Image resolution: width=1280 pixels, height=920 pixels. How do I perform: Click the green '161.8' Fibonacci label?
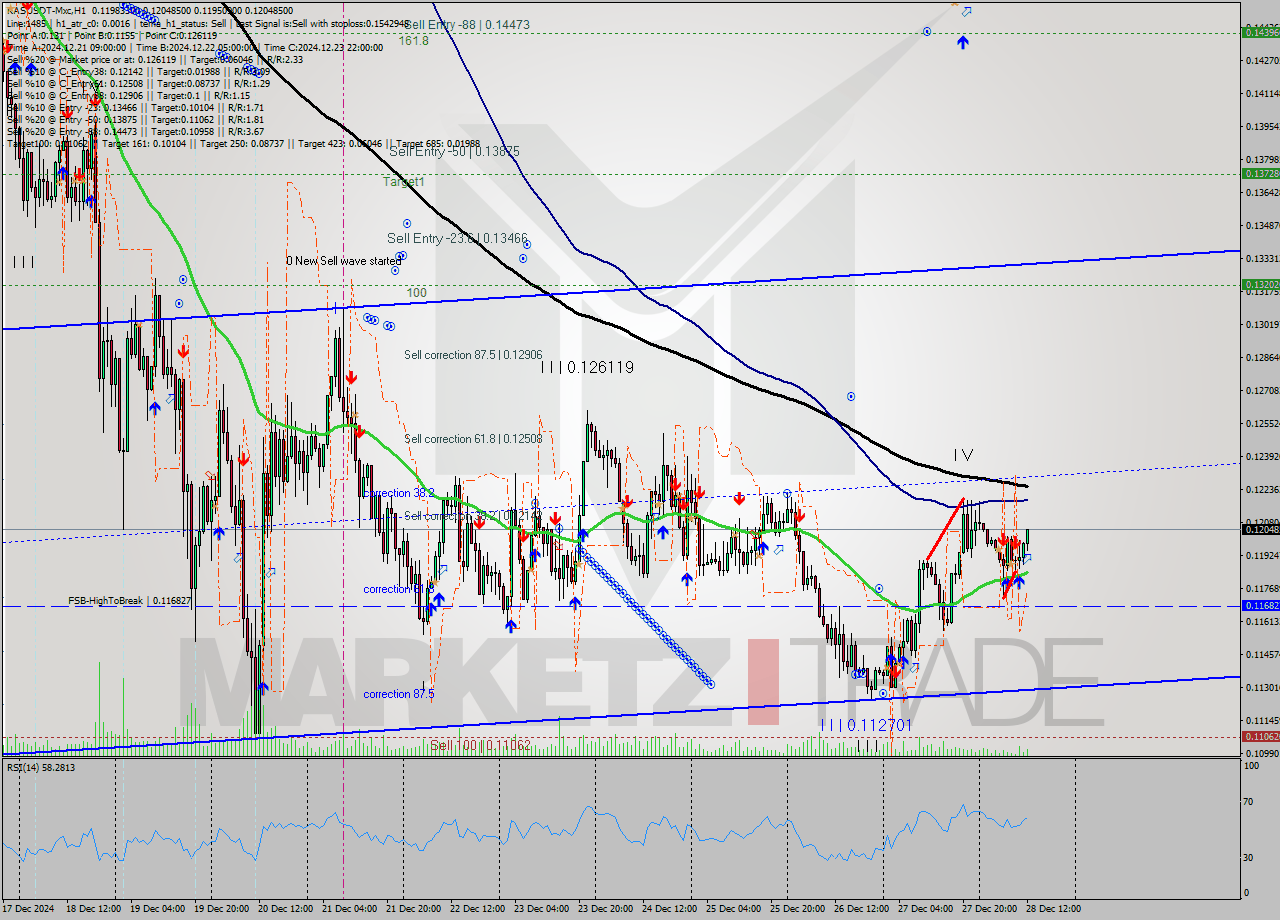click(x=413, y=41)
